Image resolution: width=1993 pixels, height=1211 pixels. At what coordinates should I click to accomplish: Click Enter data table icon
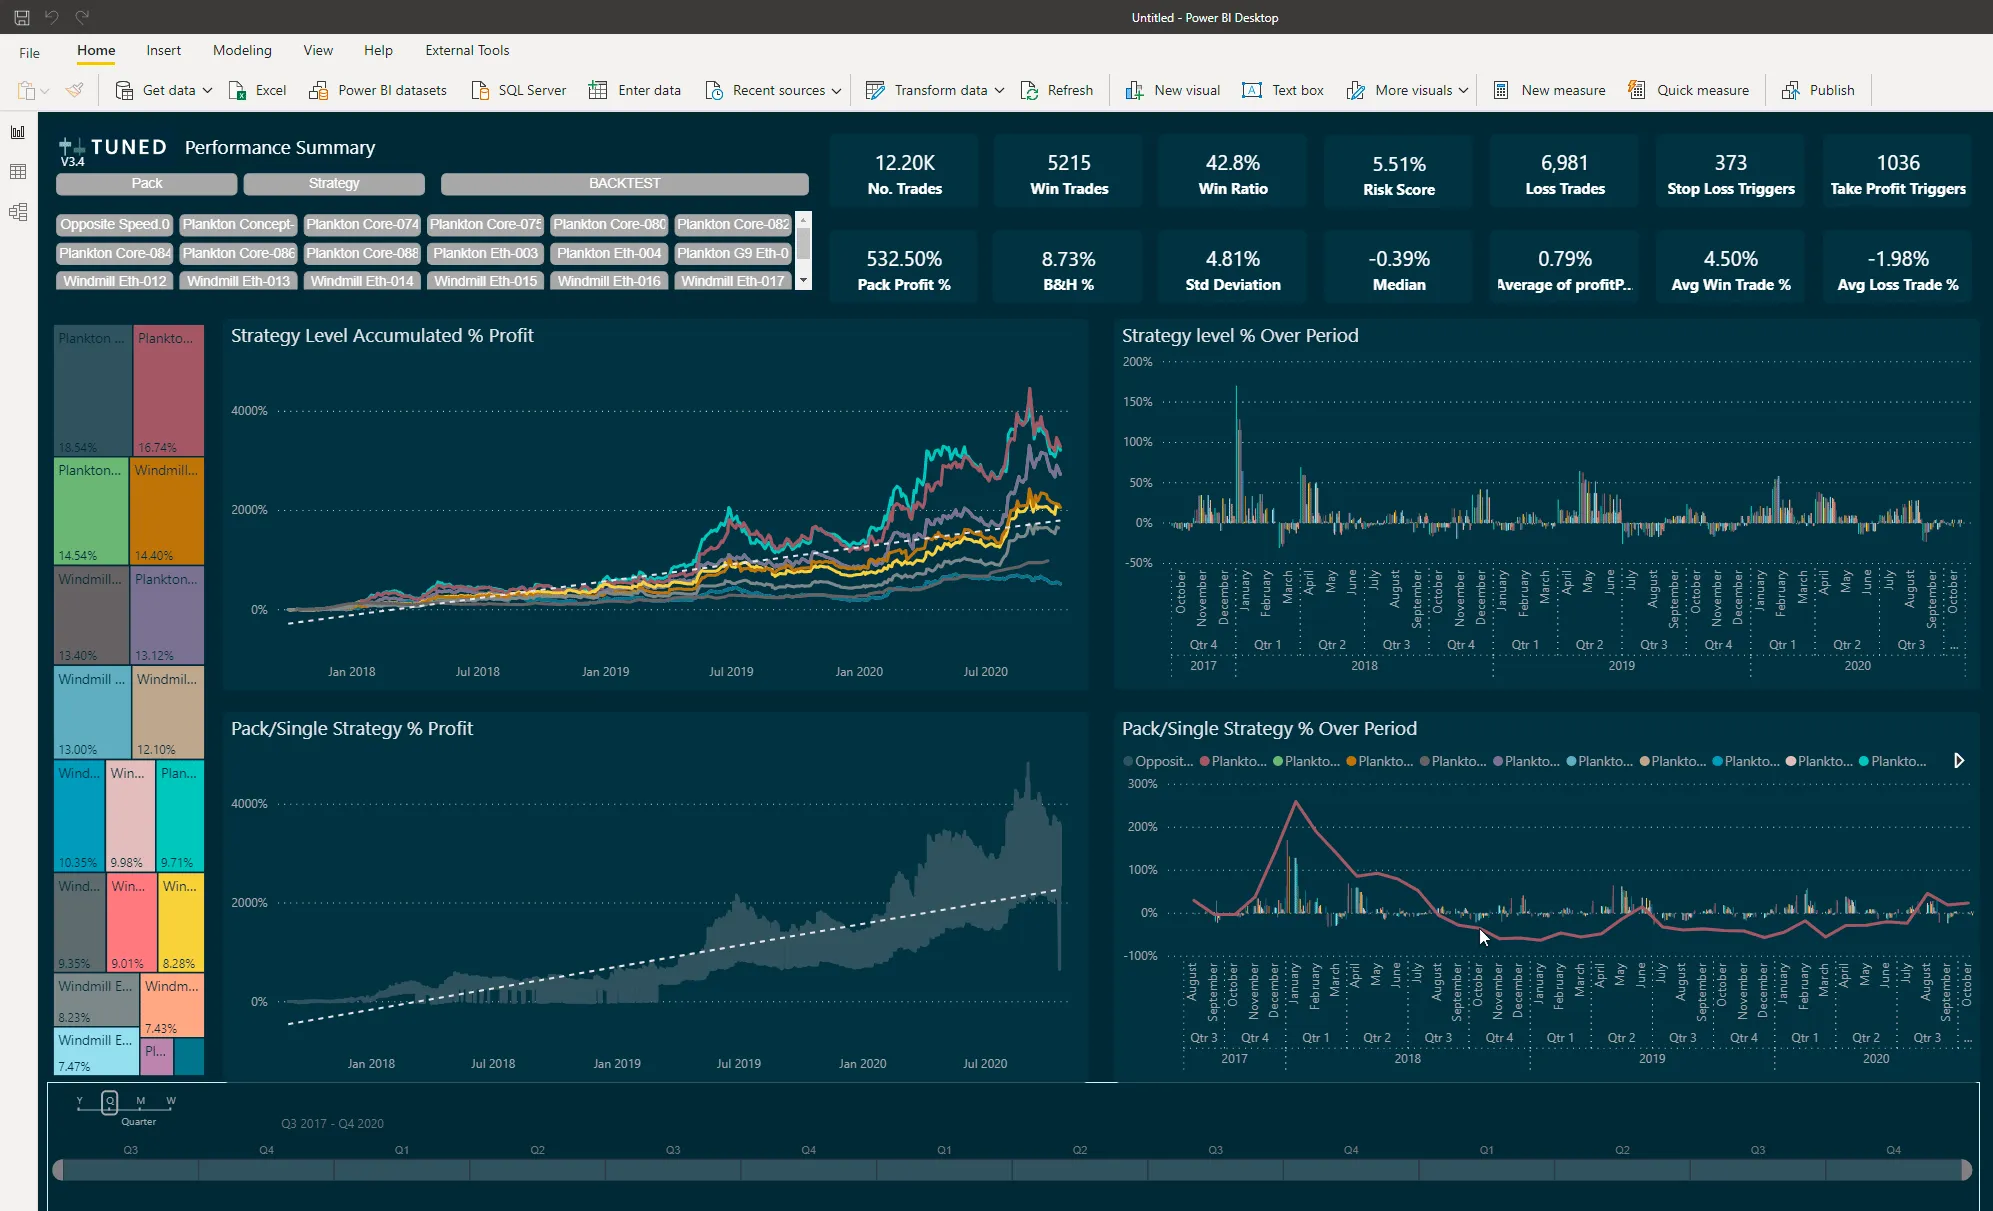point(598,90)
